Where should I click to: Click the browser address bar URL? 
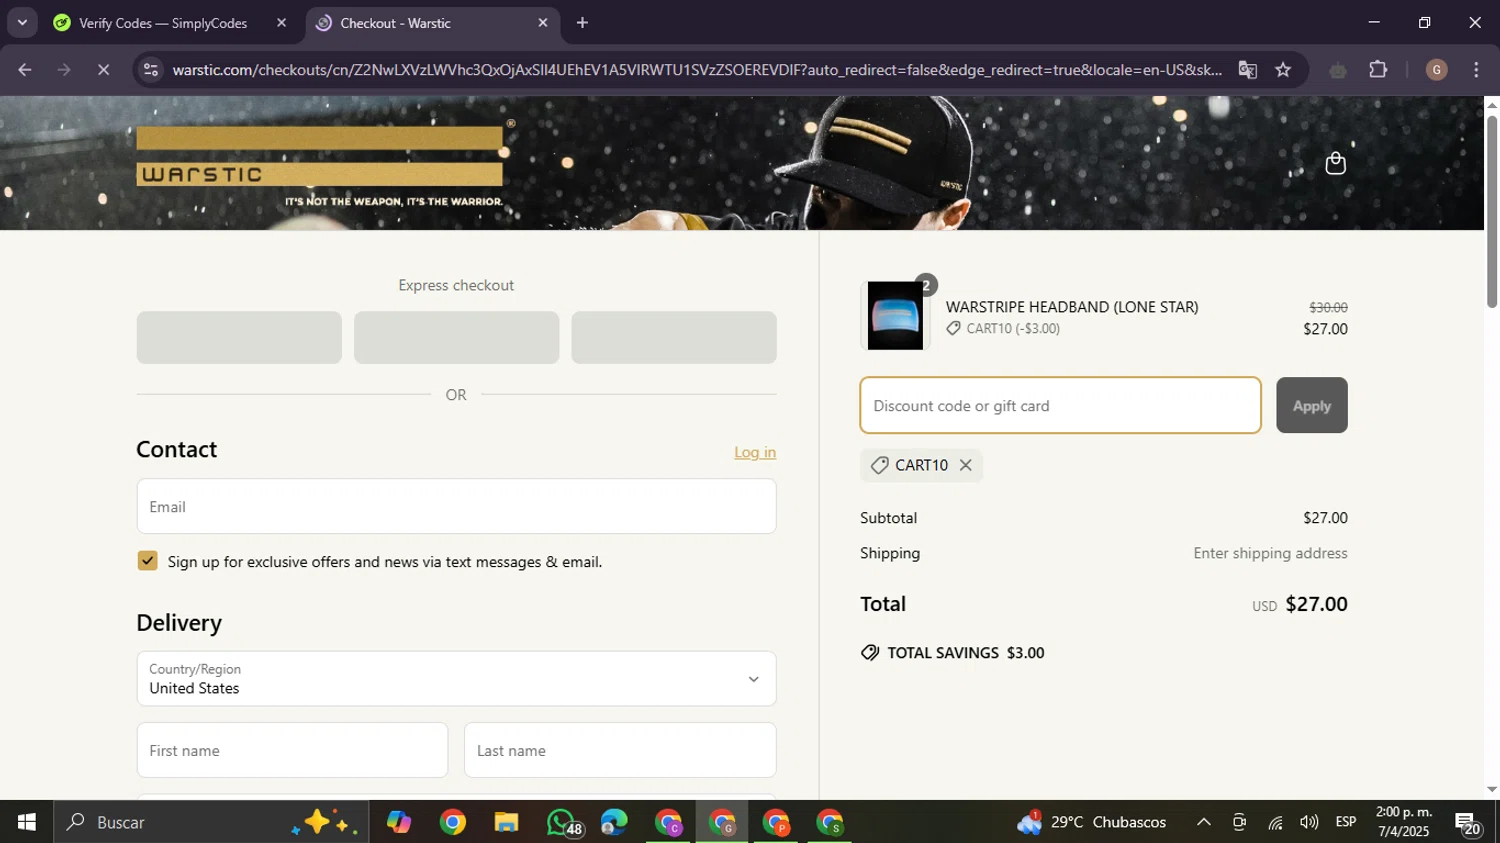tap(697, 70)
